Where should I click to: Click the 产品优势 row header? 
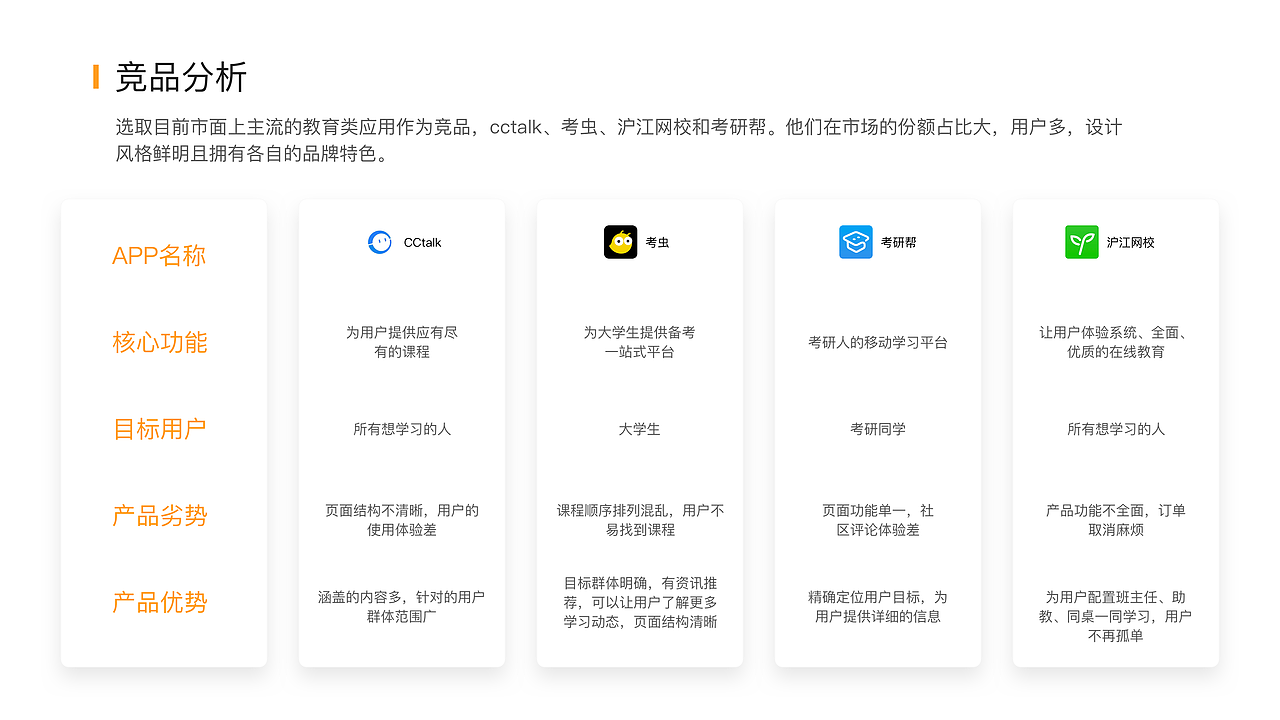point(159,601)
